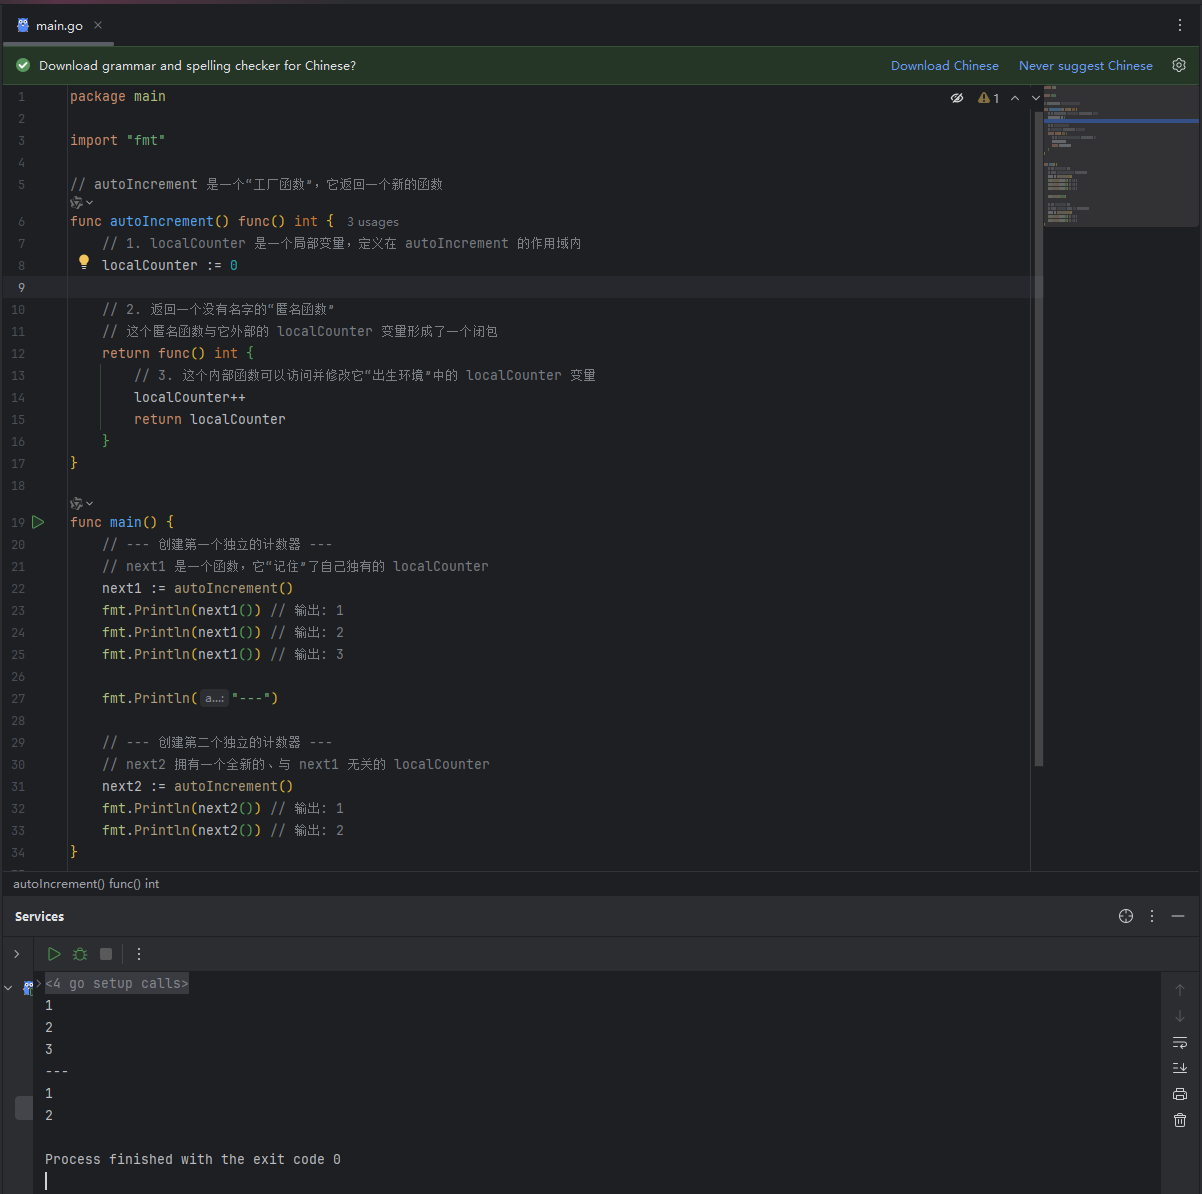The height and width of the screenshot is (1194, 1202).
Task: Click the 'Download Chinese' link
Action: [x=944, y=66]
